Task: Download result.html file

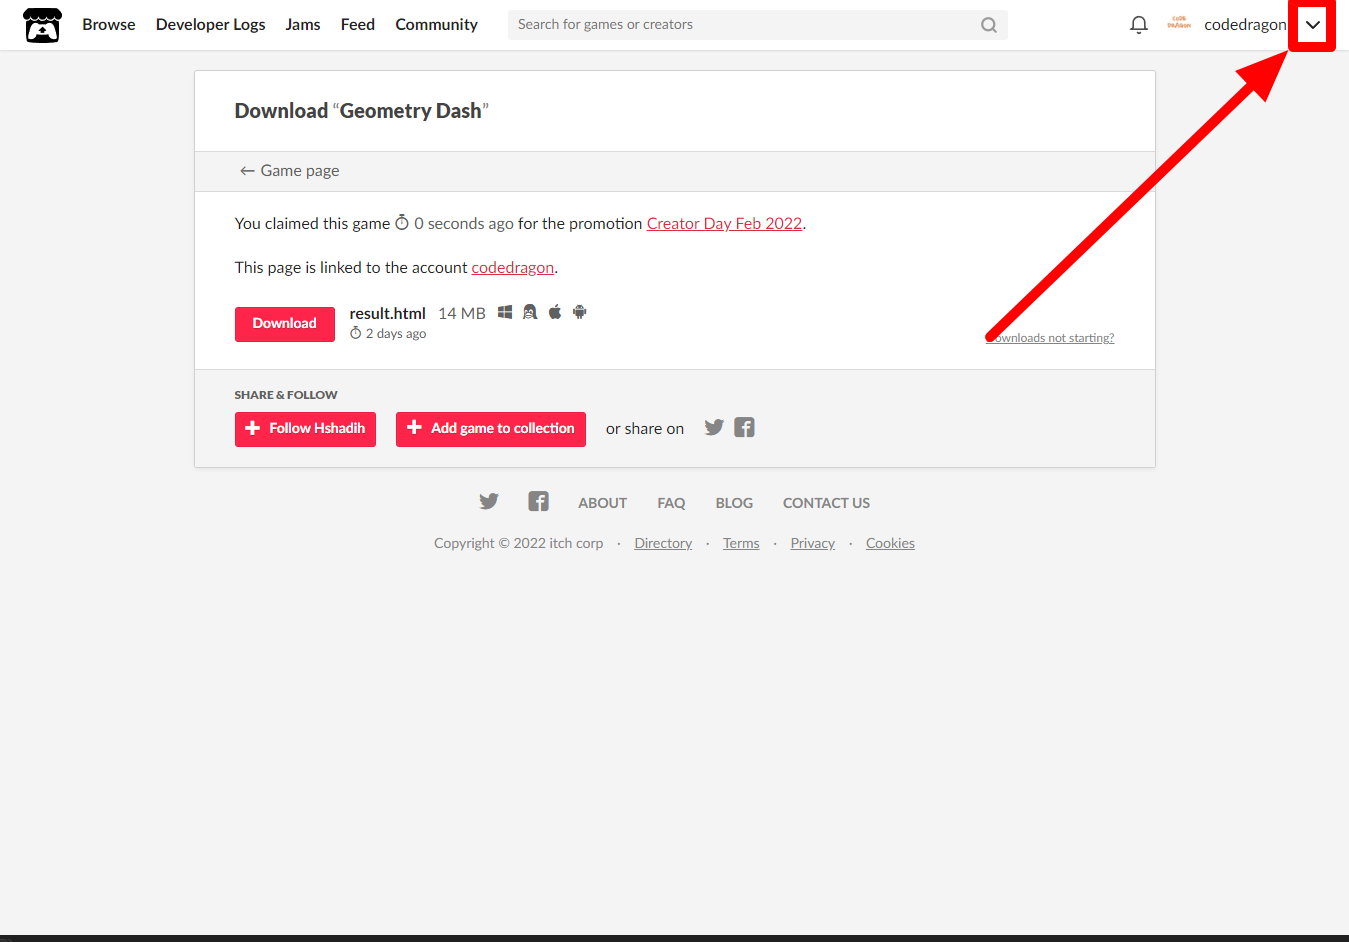Action: click(285, 324)
